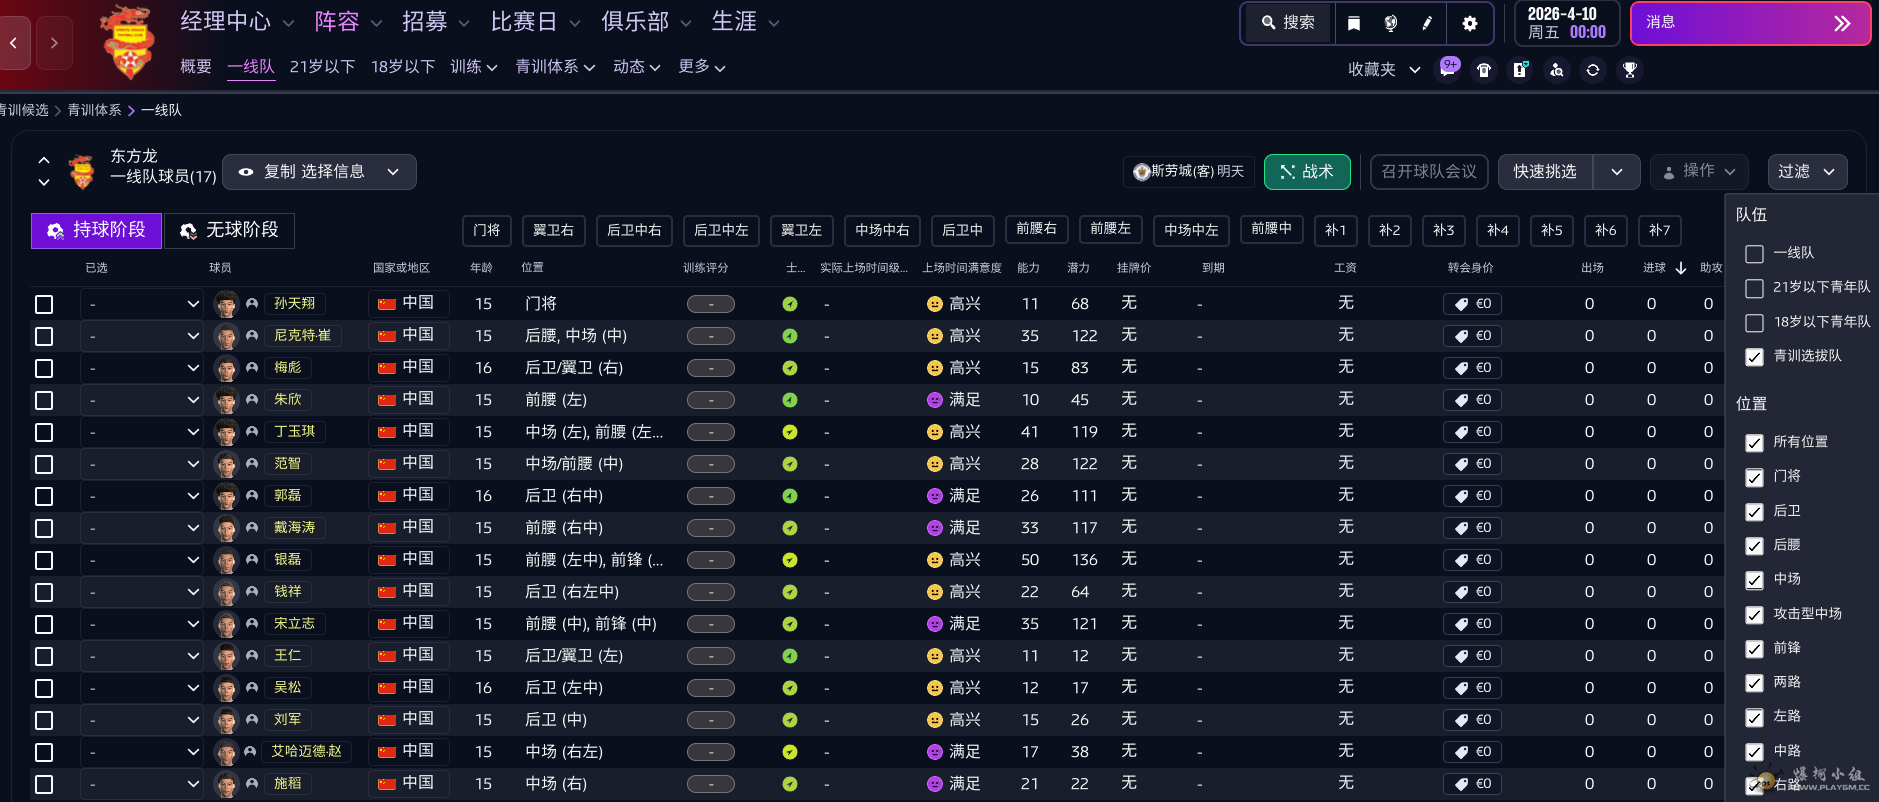Viewport: 1879px width, 802px height.
Task: Click the 潜力 column header
Action: [1078, 268]
